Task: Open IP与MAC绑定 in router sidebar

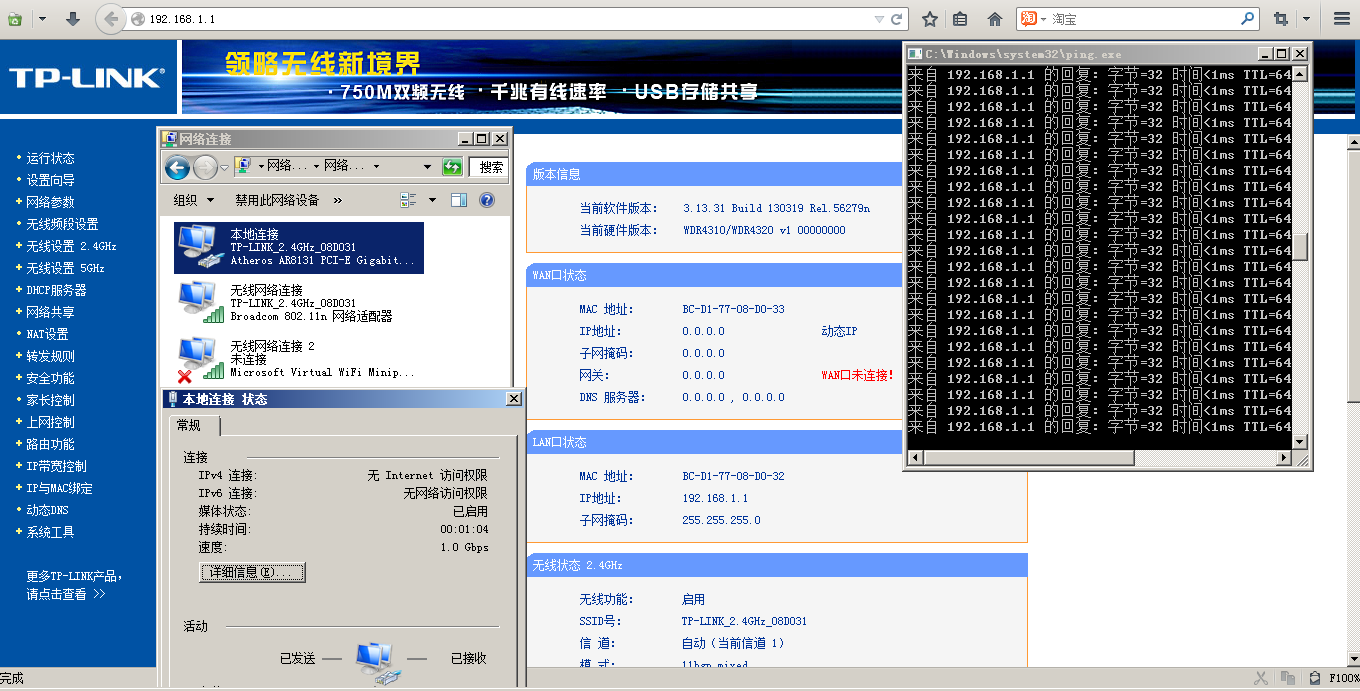Action: [x=59, y=488]
